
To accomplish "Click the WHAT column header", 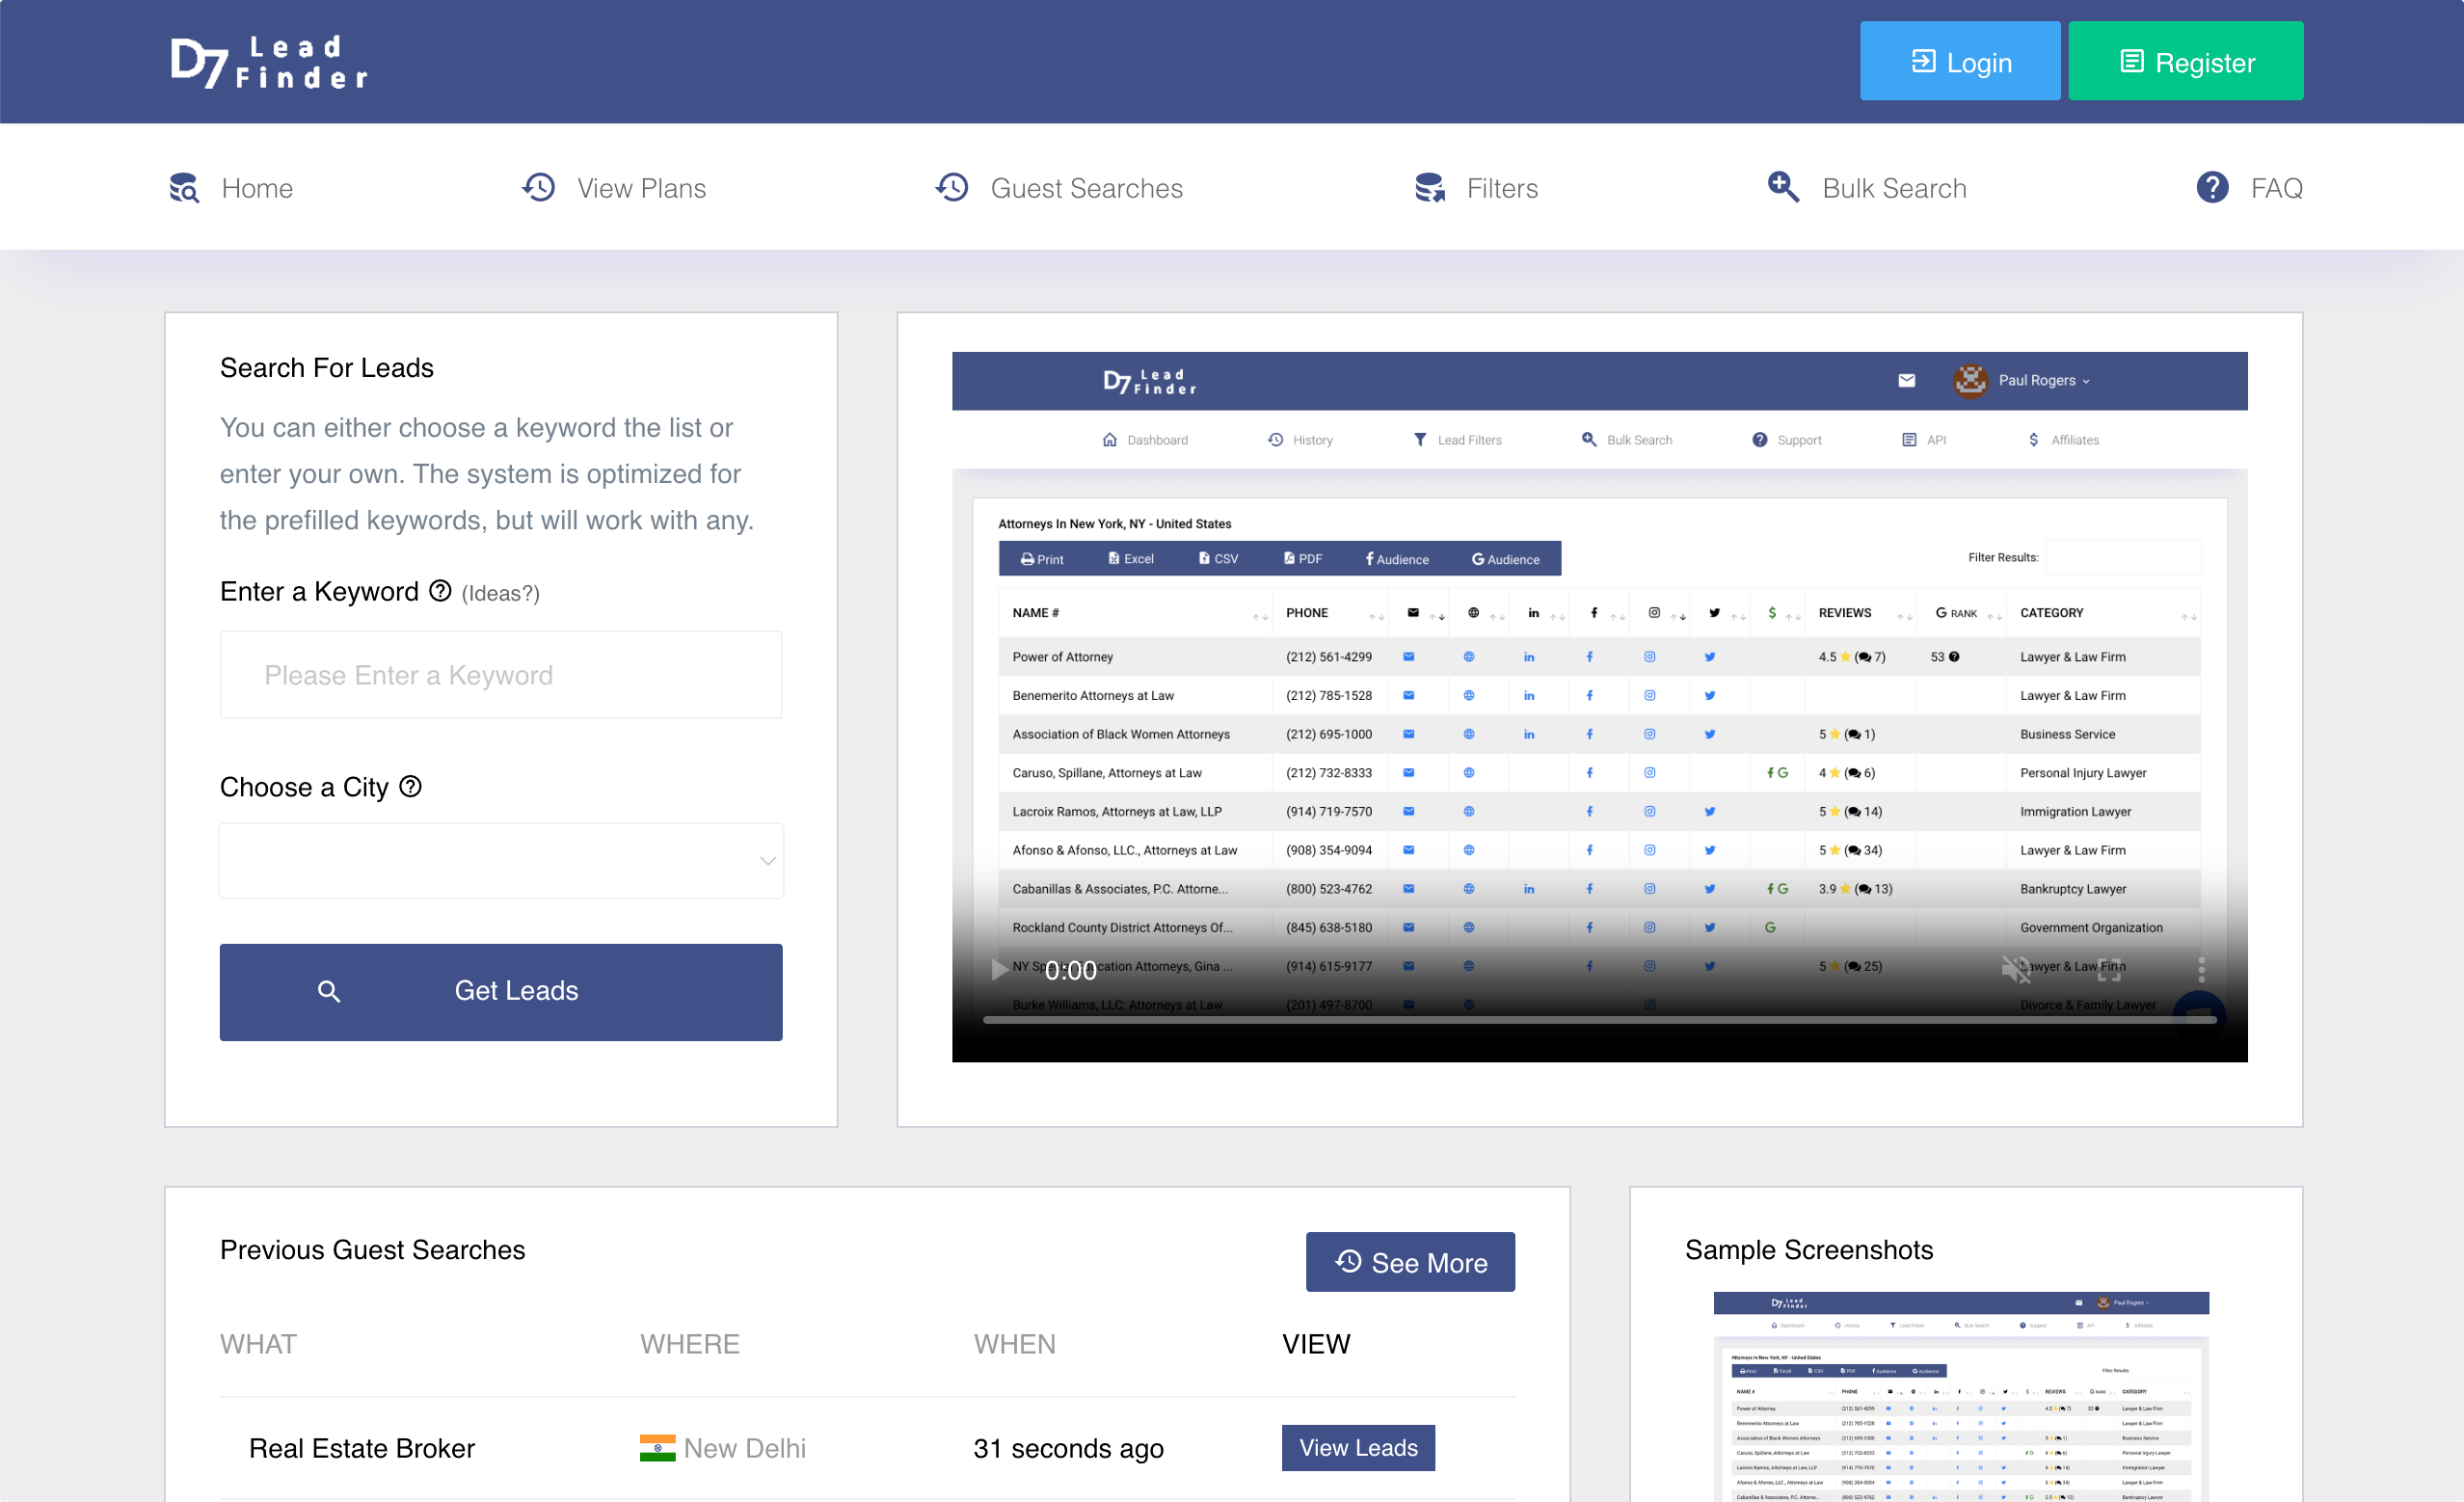I will [258, 1344].
